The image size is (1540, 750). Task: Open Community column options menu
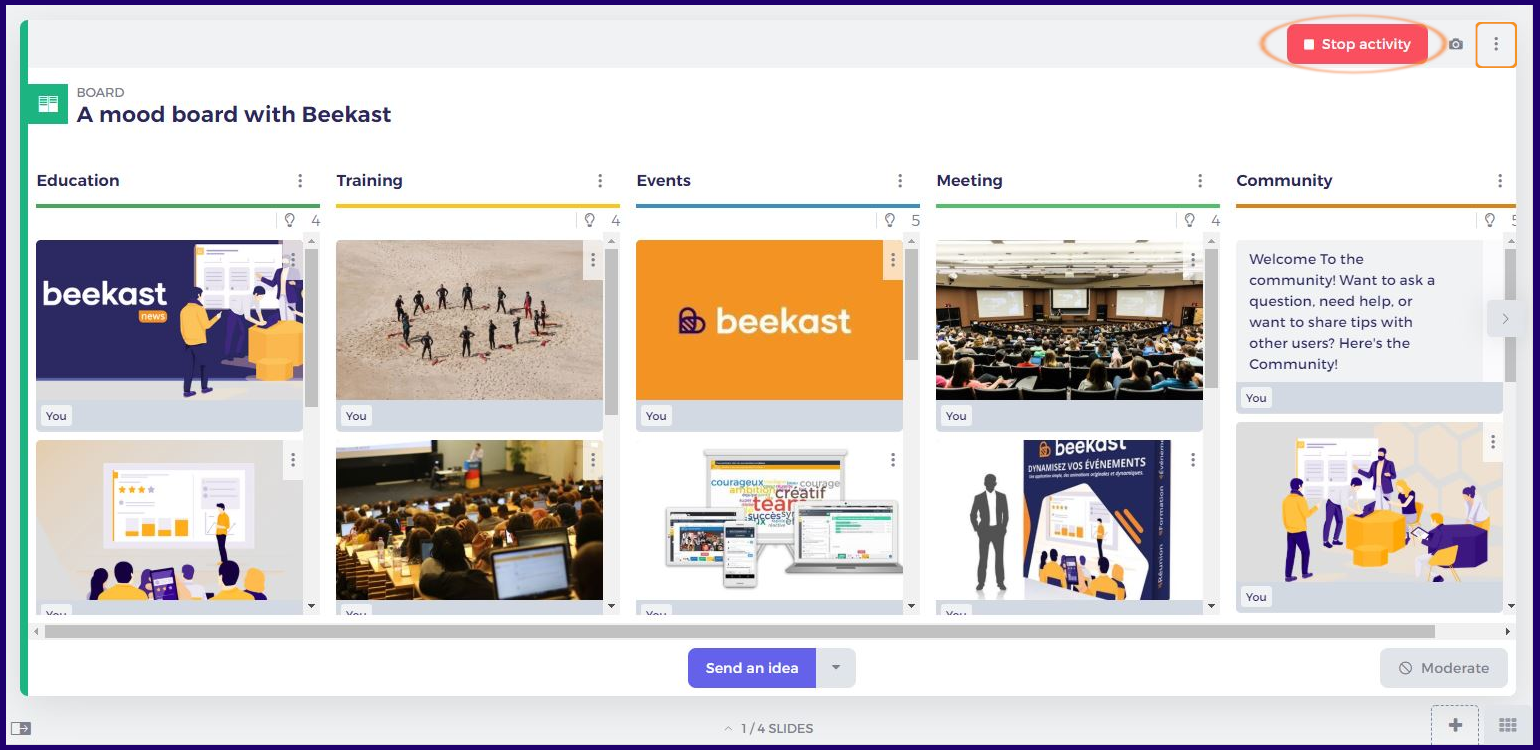click(x=1500, y=181)
